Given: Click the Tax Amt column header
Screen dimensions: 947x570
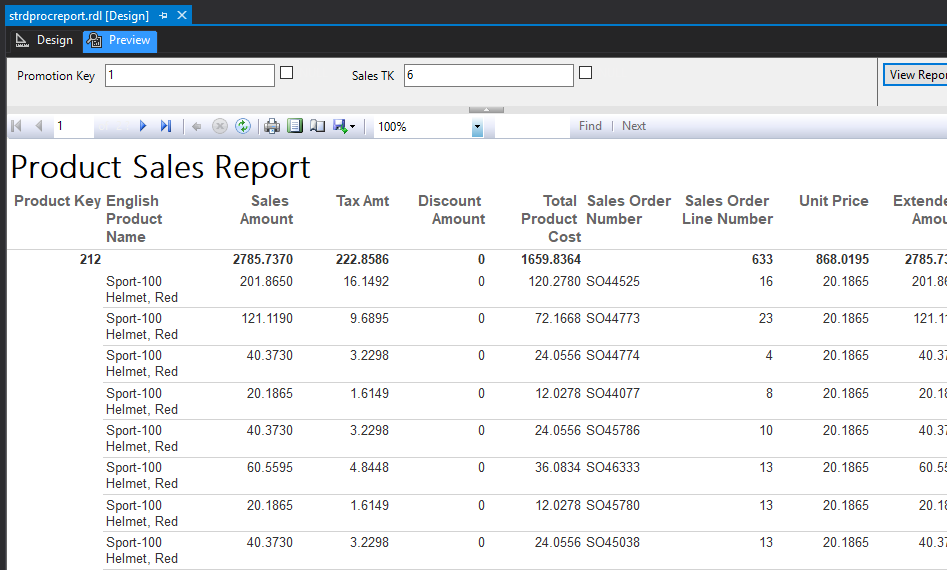Looking at the screenshot, I should coord(362,201).
